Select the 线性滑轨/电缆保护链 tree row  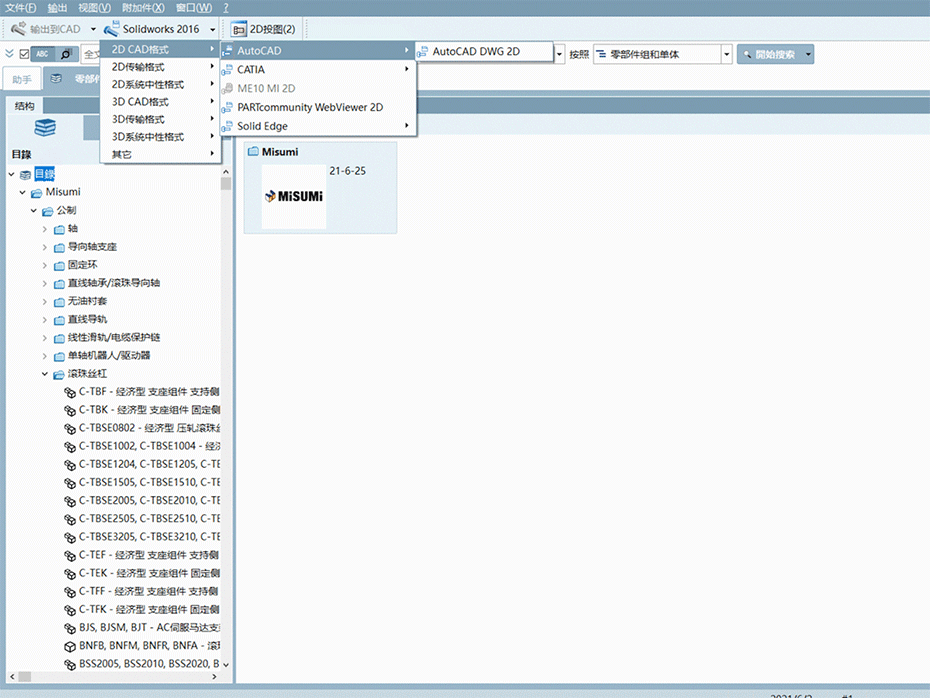(113, 338)
